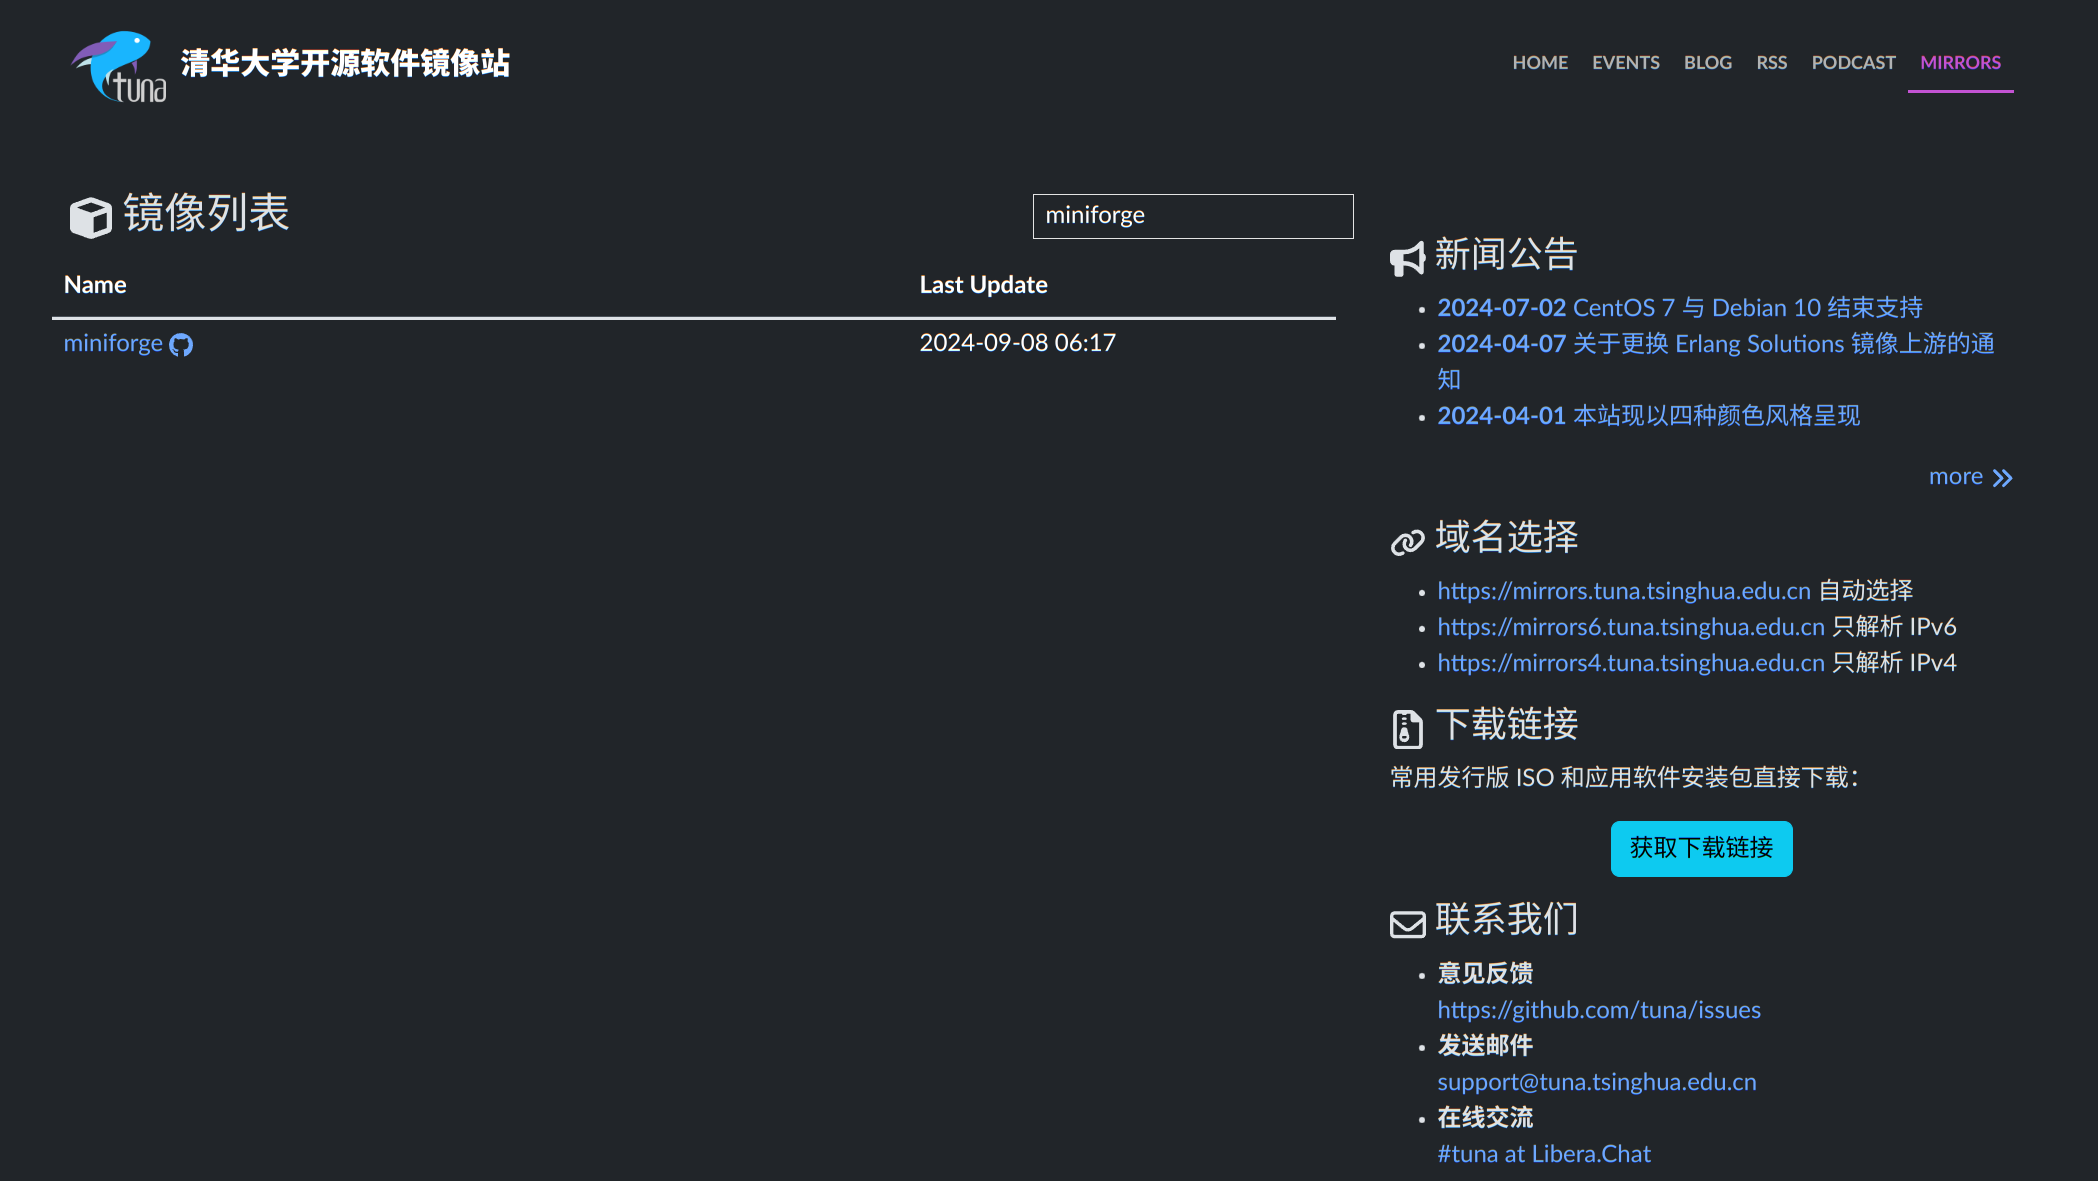This screenshot has height=1181, width=2098.
Task: Click the miniforge search input field
Action: pos(1193,216)
